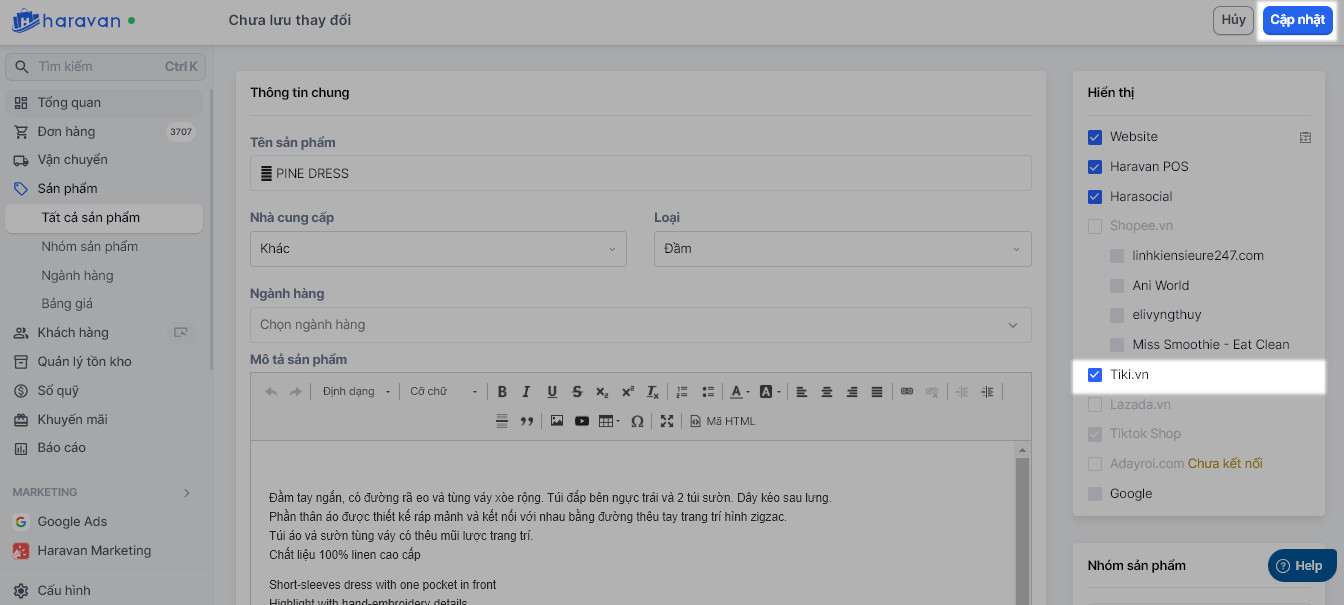
Task: Open the calendar icon beside Website
Action: [x=1305, y=137]
